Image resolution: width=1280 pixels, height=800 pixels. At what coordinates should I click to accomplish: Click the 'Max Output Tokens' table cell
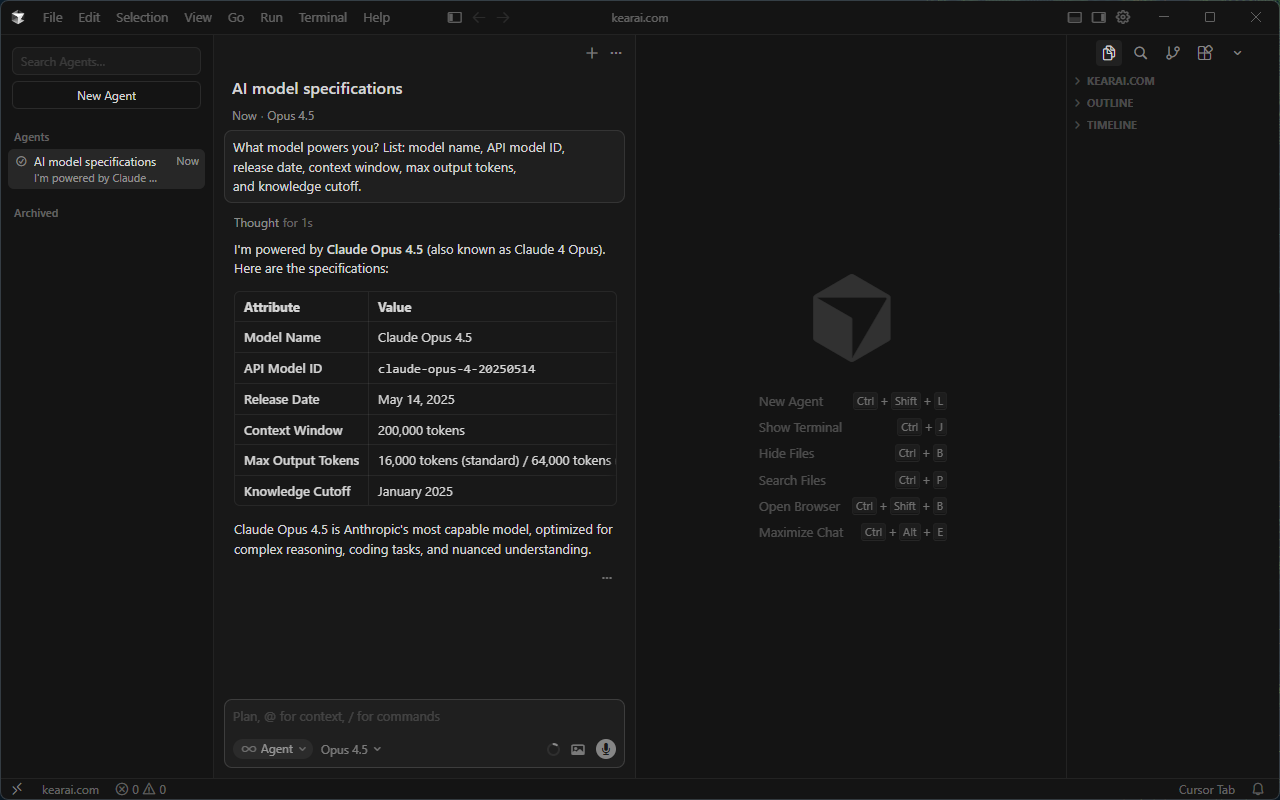point(301,461)
